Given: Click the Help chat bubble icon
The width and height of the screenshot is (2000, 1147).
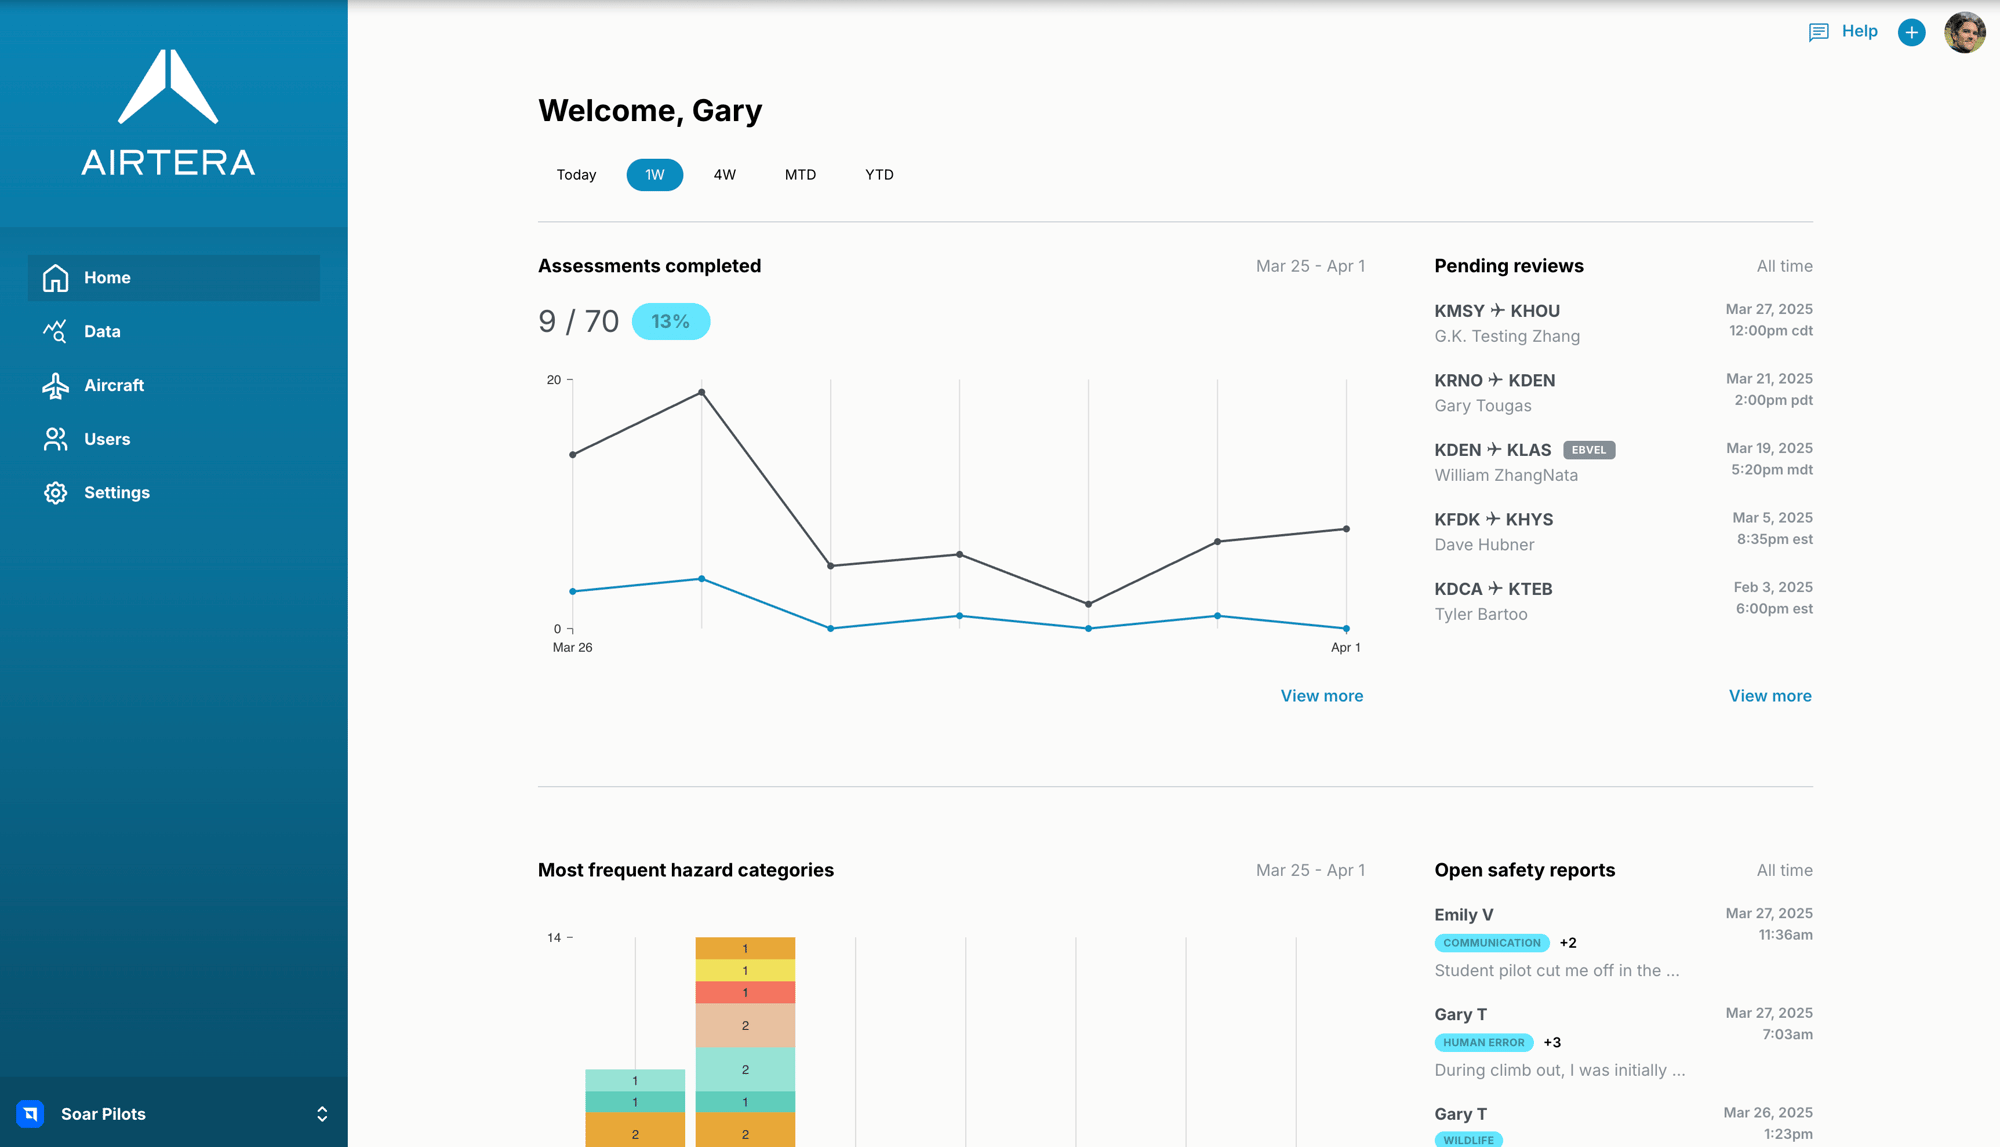Looking at the screenshot, I should coord(1818,32).
